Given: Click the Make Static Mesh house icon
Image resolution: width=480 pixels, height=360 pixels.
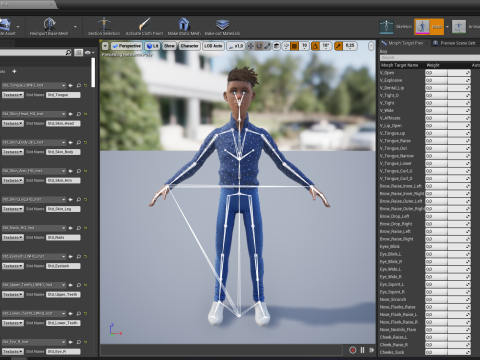Looking at the screenshot, I should (x=184, y=24).
